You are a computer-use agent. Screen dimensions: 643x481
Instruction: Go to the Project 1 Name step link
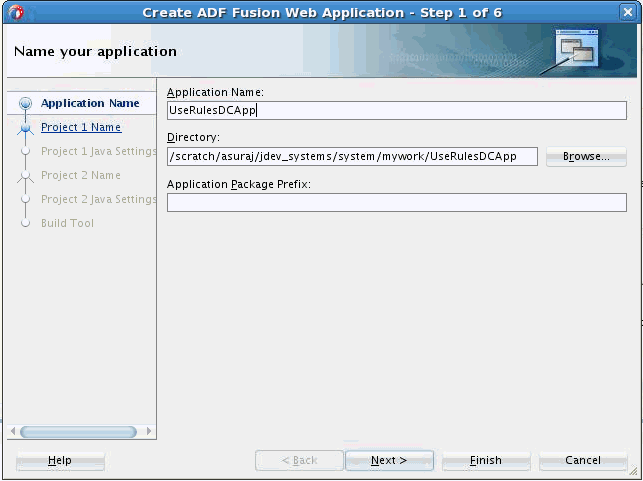pos(81,127)
